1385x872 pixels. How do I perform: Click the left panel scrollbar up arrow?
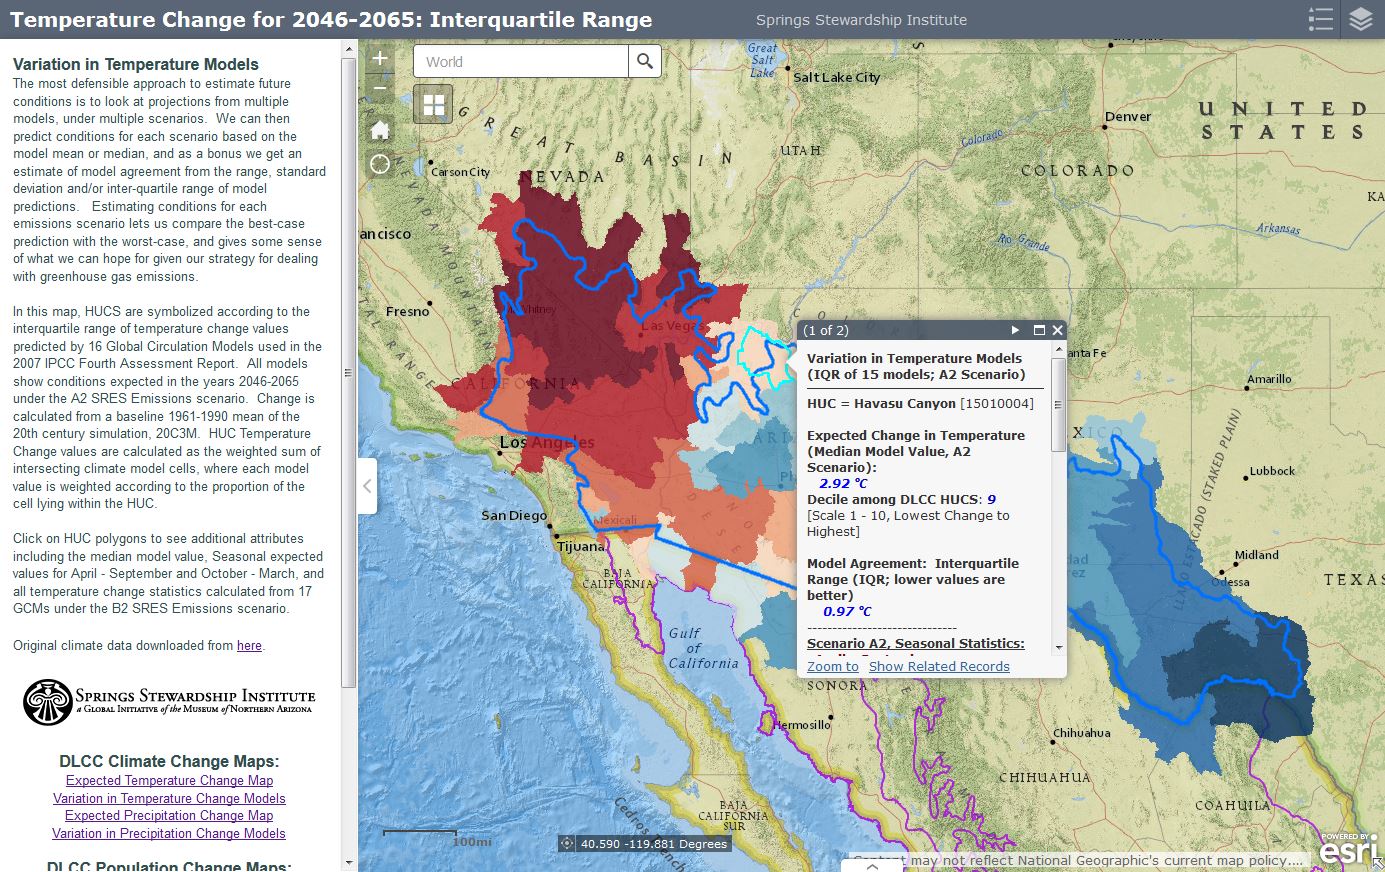348,47
